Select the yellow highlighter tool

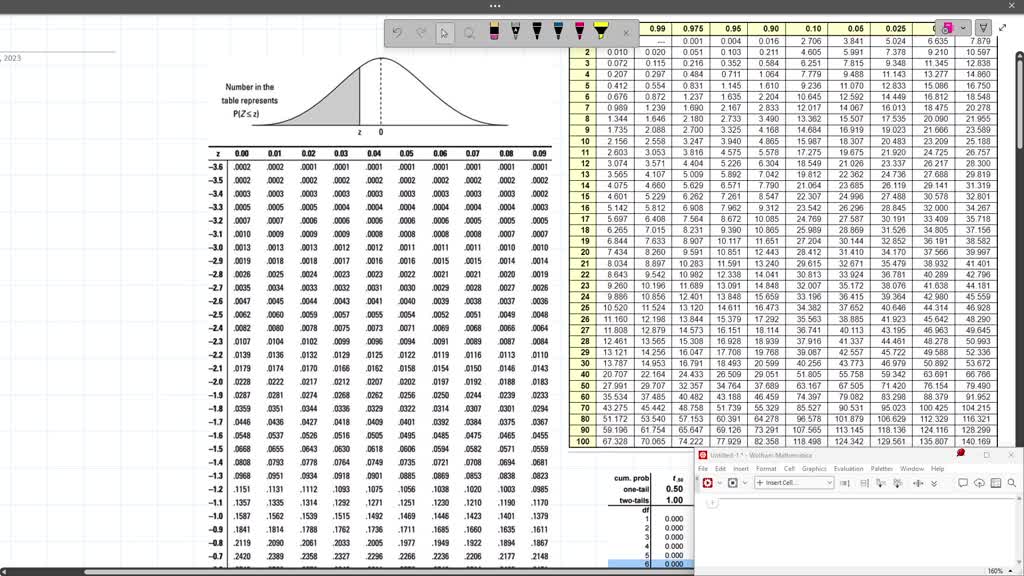[602, 31]
